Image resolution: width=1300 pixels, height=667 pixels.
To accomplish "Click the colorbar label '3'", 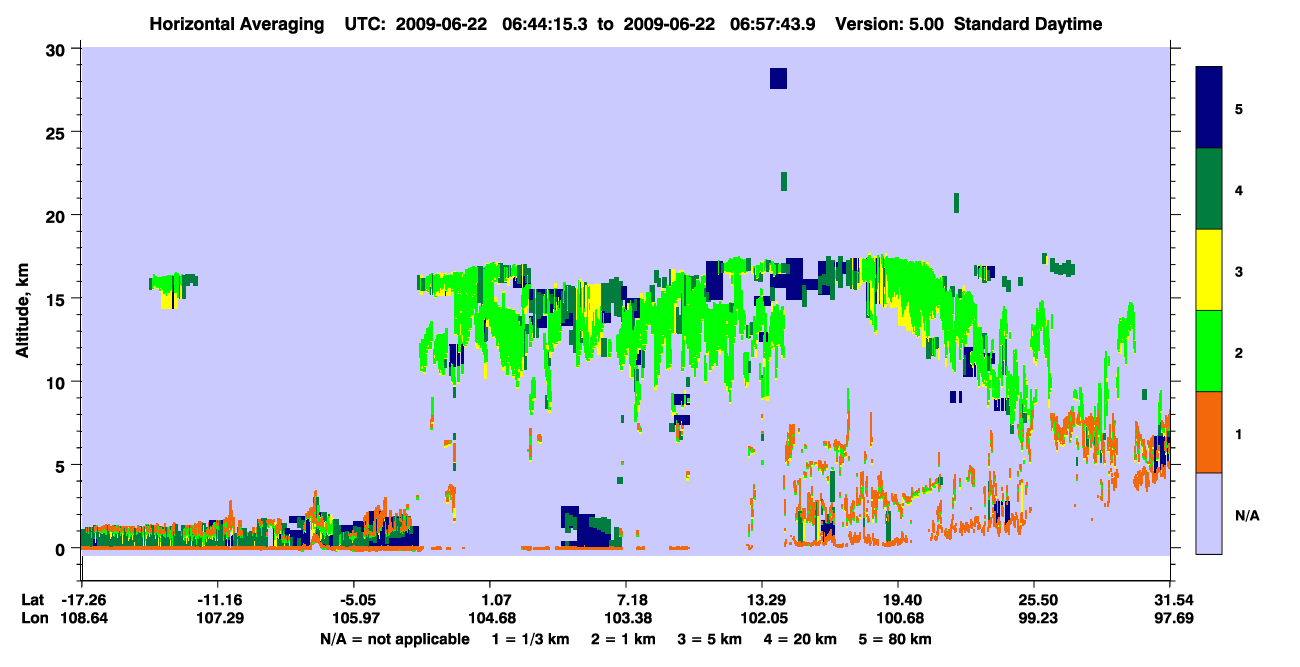I will (x=1239, y=271).
